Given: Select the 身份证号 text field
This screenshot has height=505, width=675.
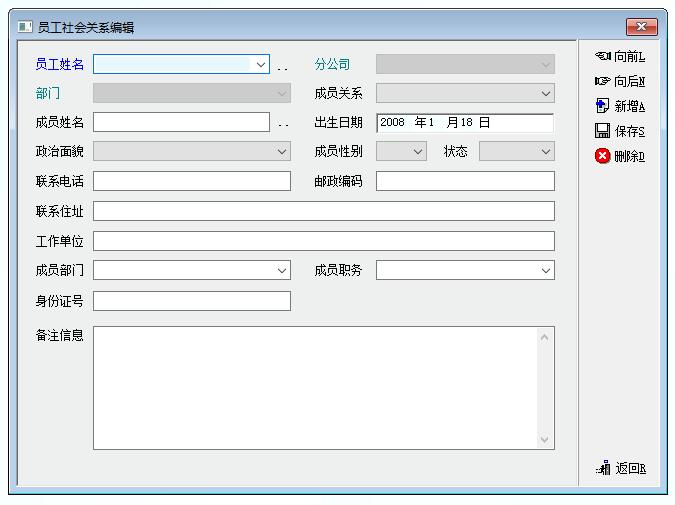Looking at the screenshot, I should pyautogui.click(x=191, y=301).
